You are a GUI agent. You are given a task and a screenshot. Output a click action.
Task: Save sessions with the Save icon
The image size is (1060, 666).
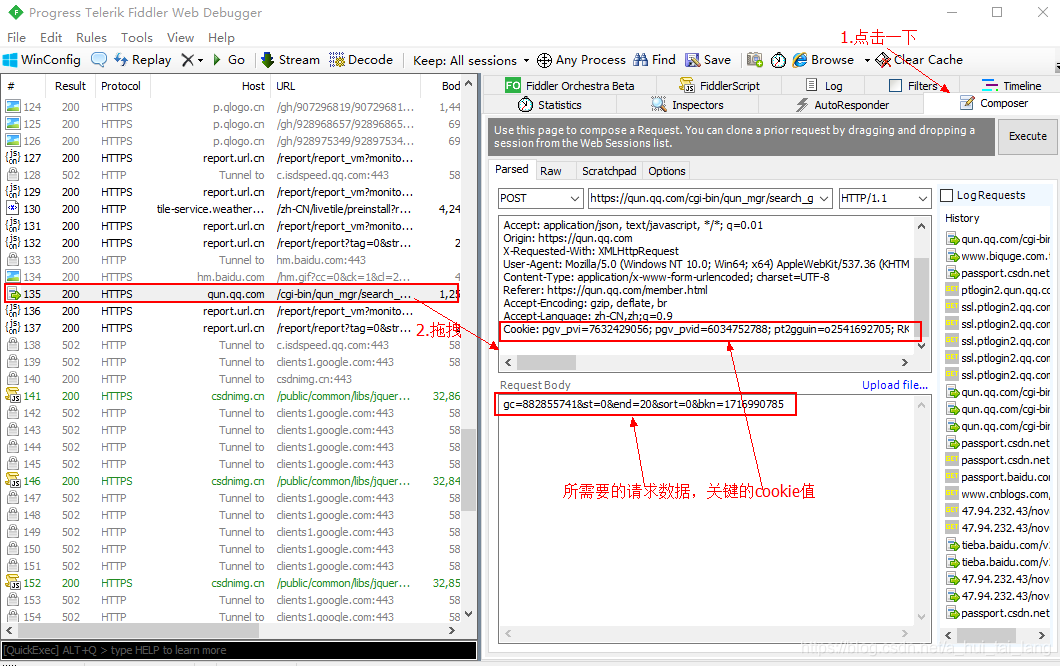point(708,60)
